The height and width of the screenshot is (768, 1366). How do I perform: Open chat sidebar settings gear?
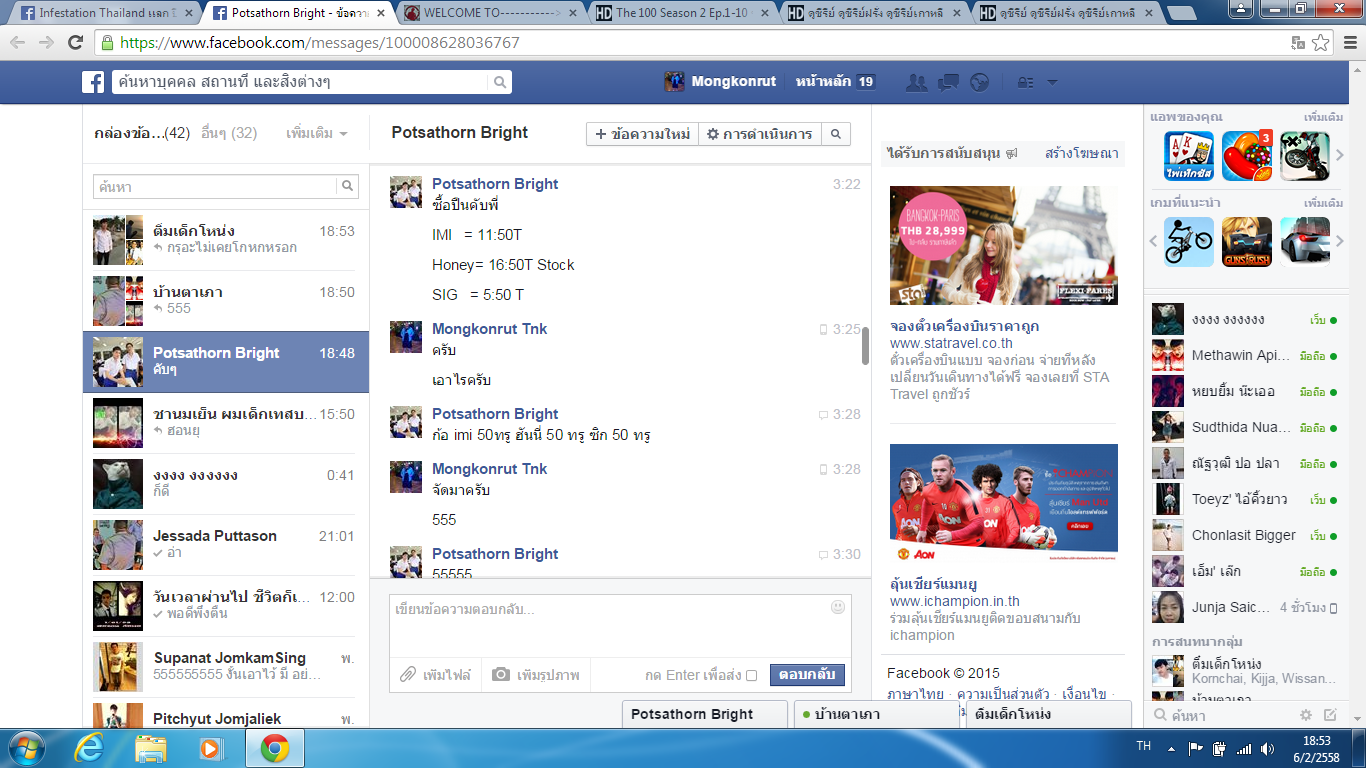(1305, 715)
